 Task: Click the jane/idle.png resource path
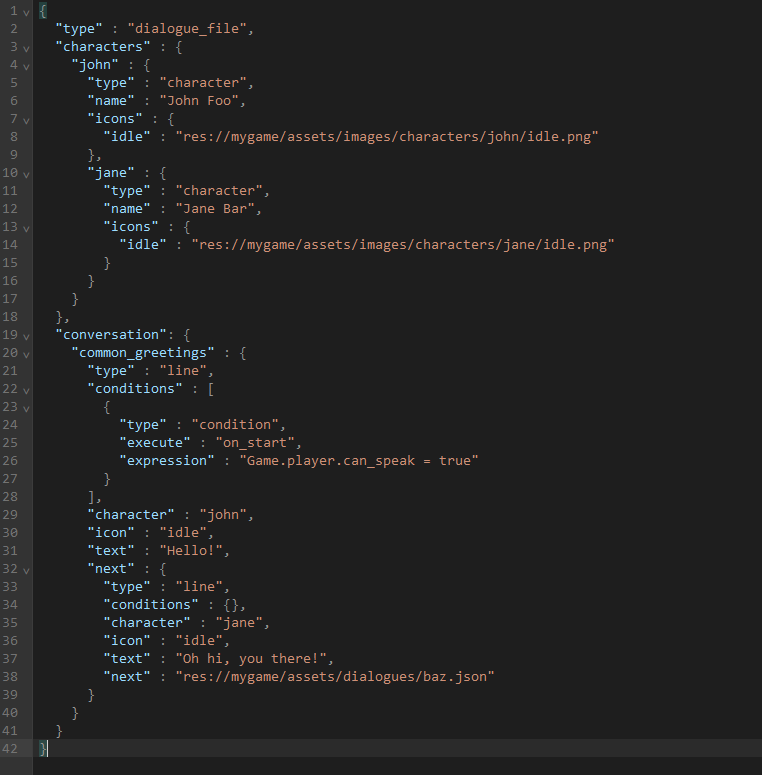click(x=403, y=245)
